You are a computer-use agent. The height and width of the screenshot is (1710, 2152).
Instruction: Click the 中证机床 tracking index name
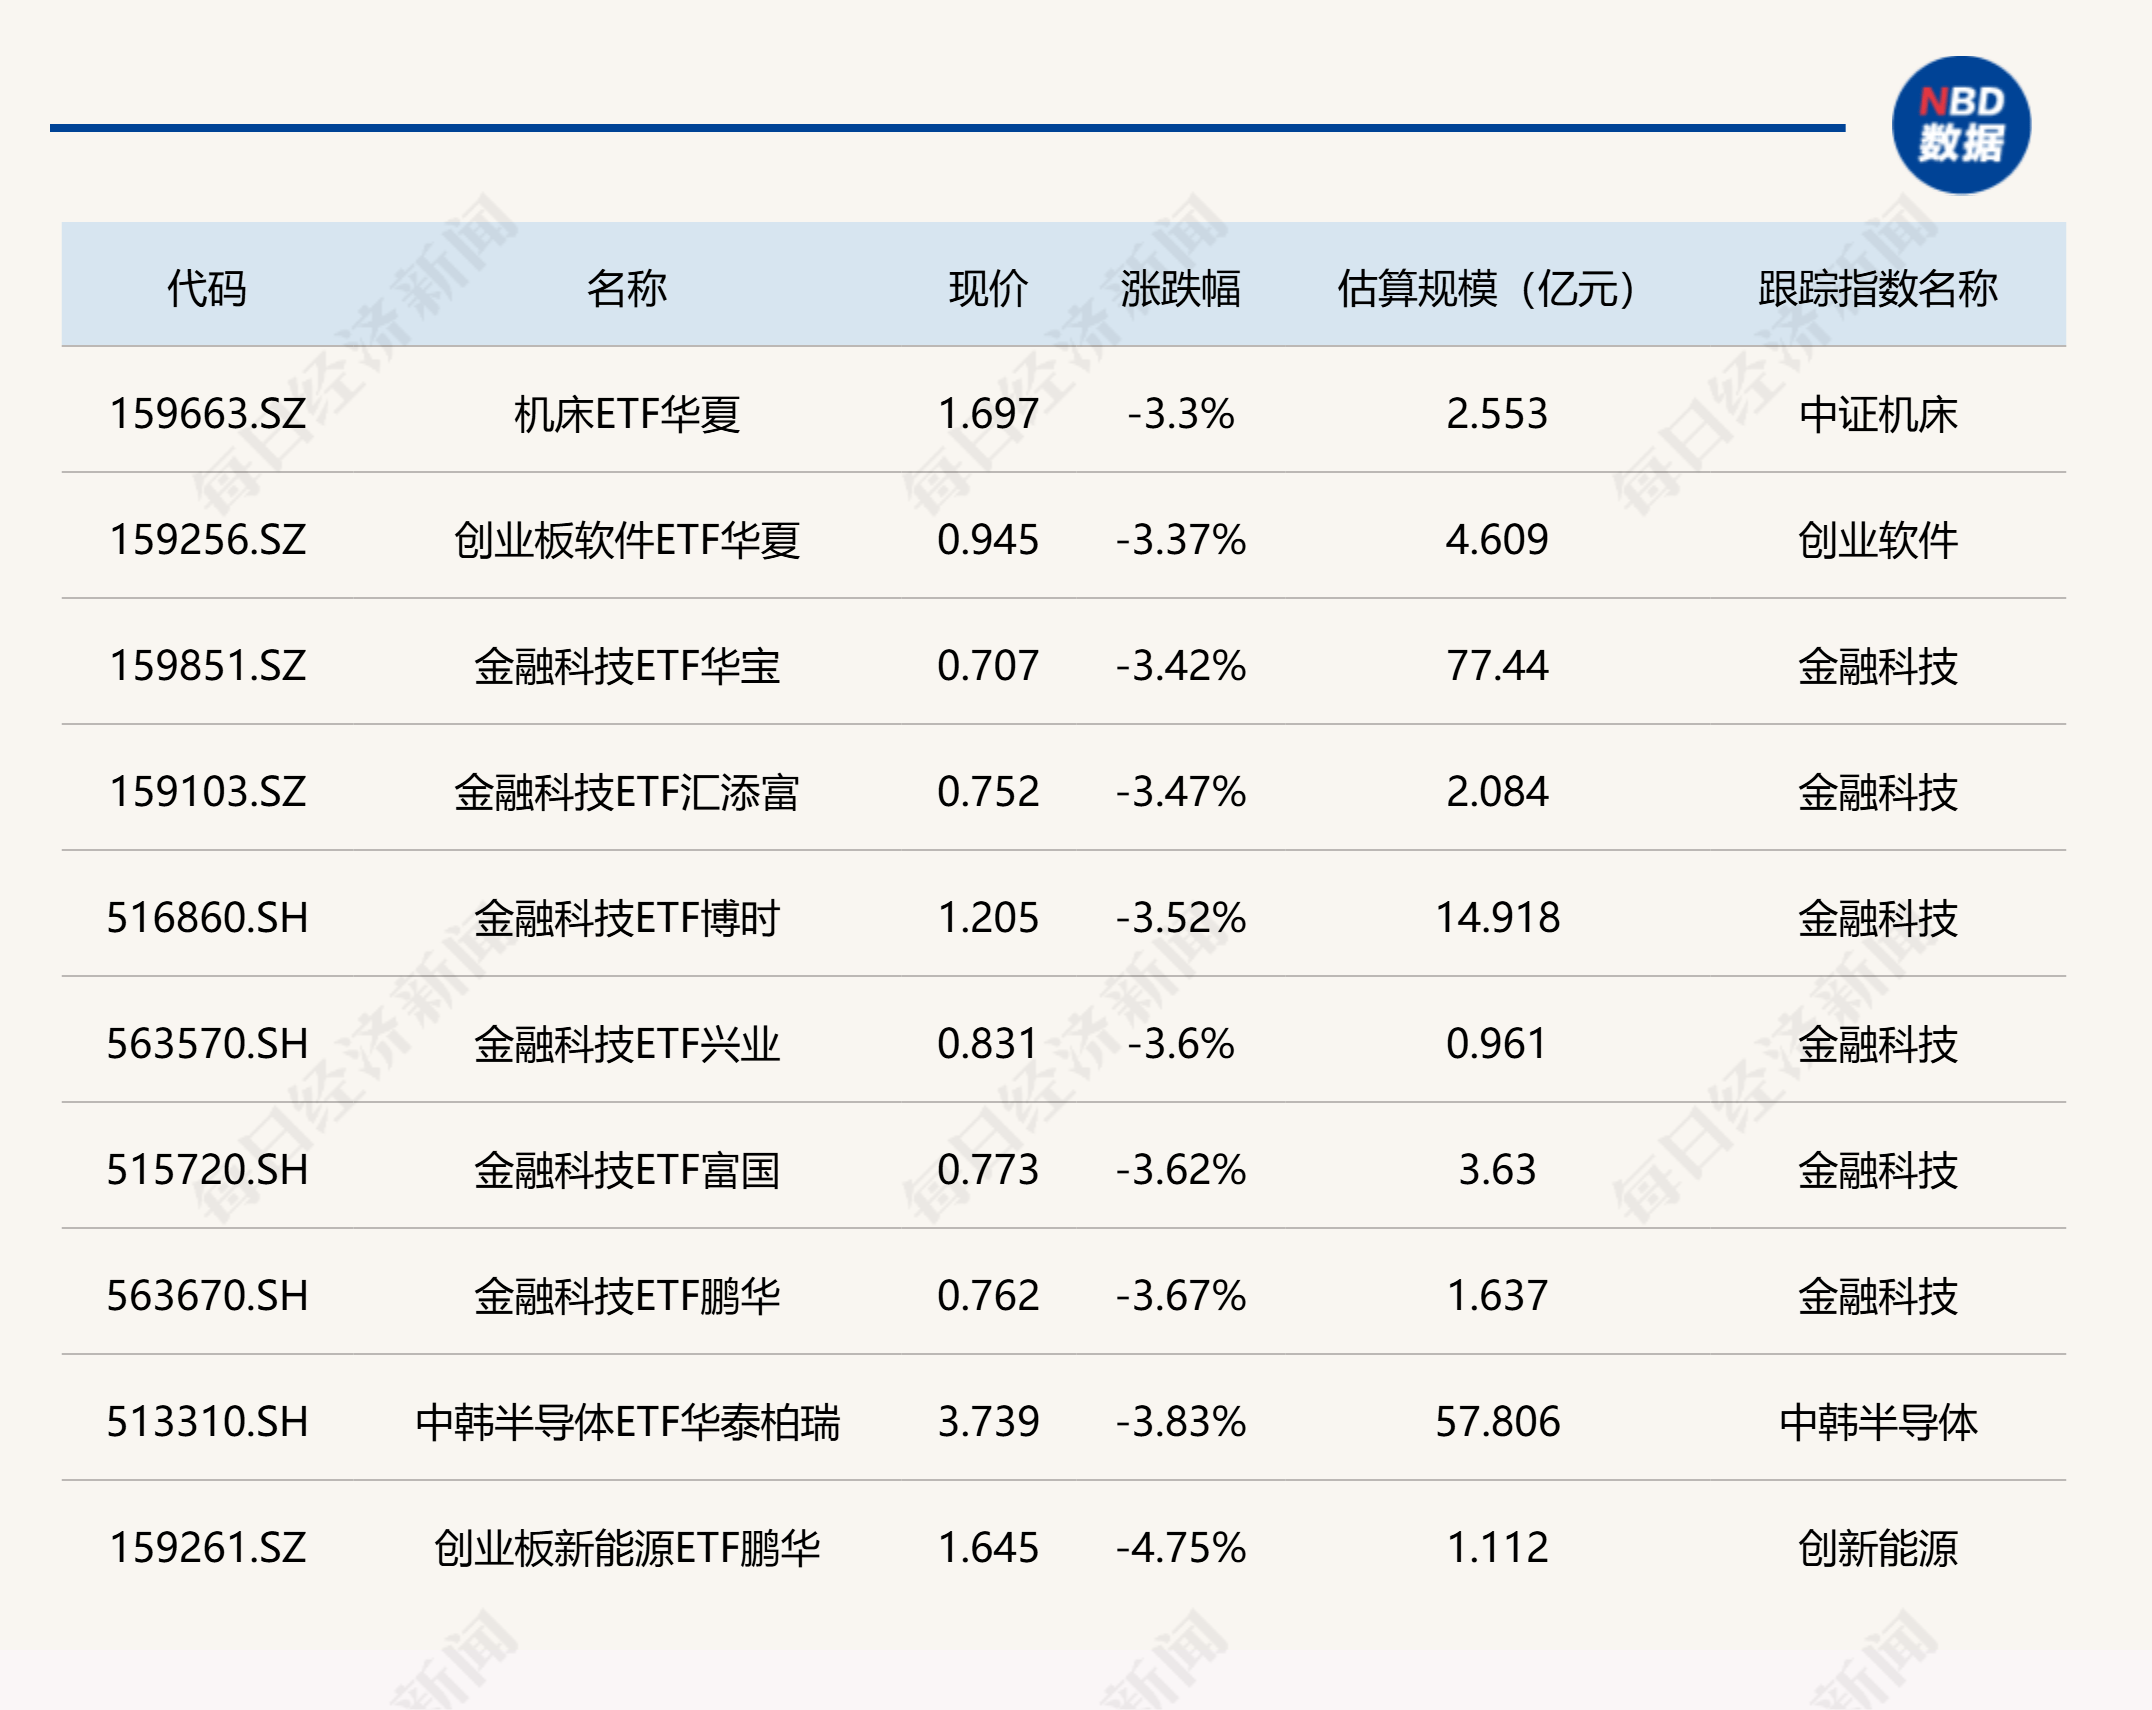tap(1877, 414)
